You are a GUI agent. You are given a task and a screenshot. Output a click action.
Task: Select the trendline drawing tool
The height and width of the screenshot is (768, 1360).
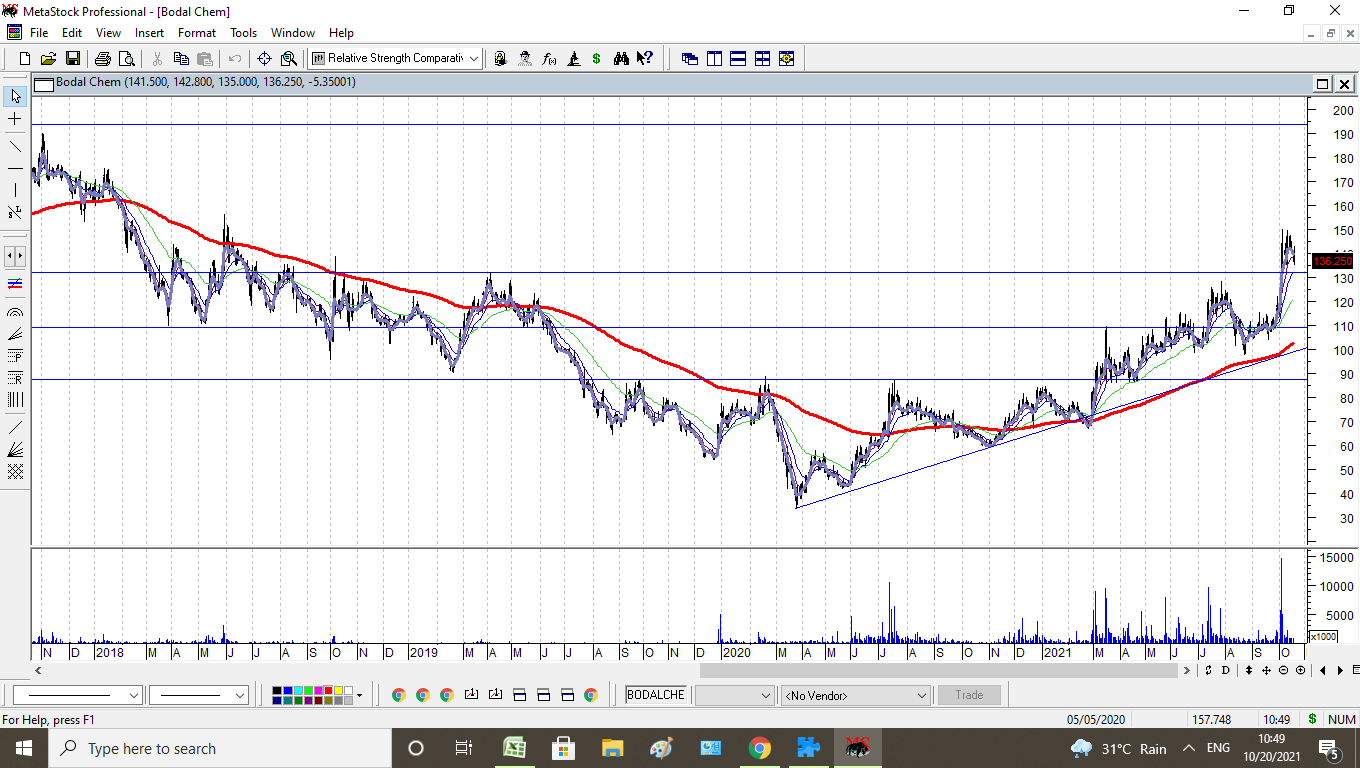tap(15, 146)
